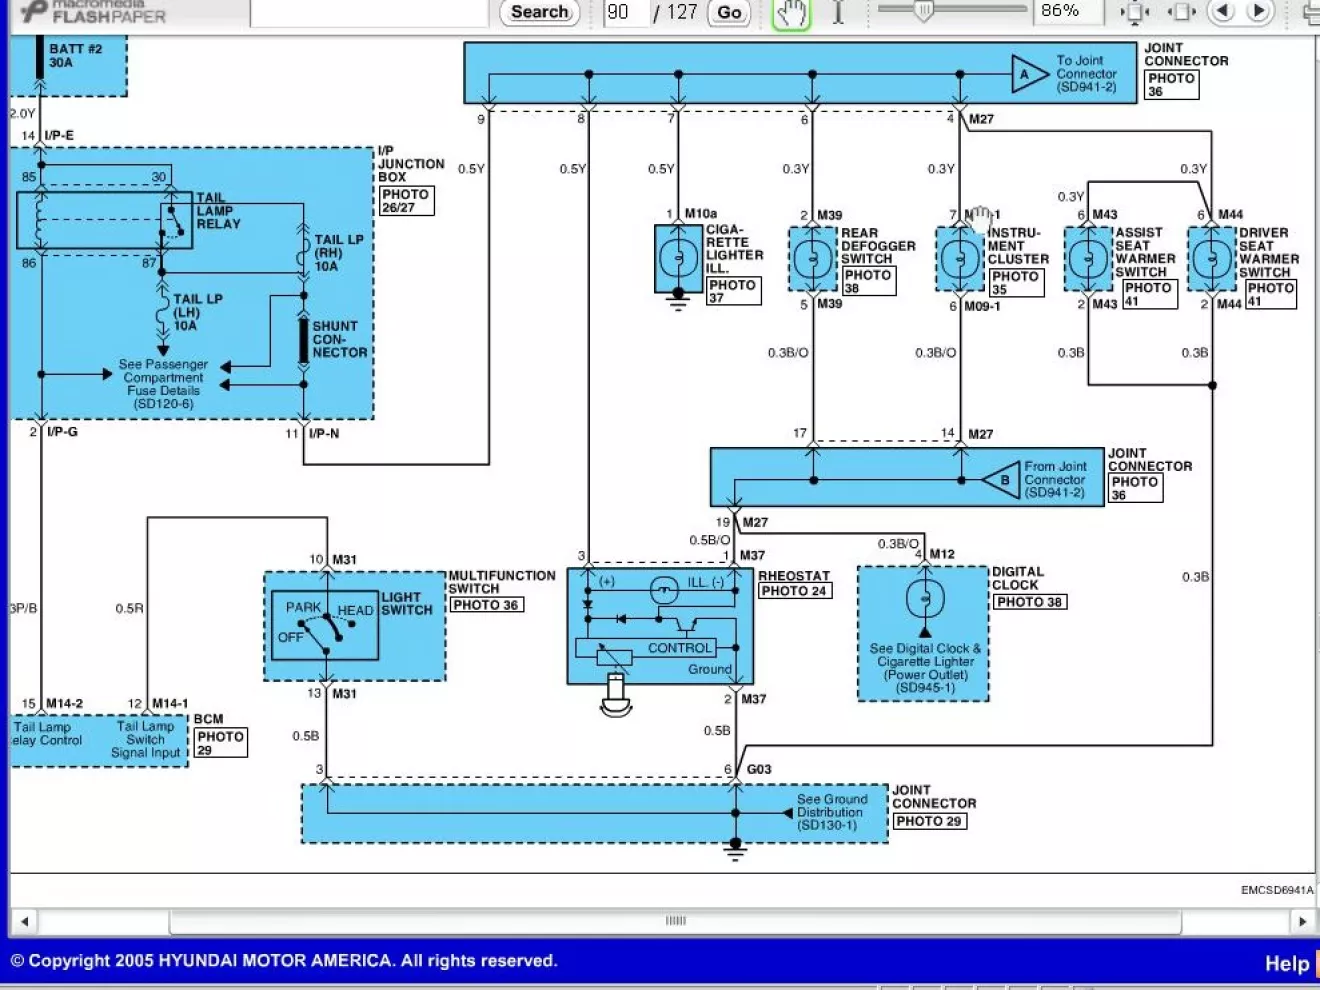Click the Digital Clock lamp symbol

click(925, 600)
